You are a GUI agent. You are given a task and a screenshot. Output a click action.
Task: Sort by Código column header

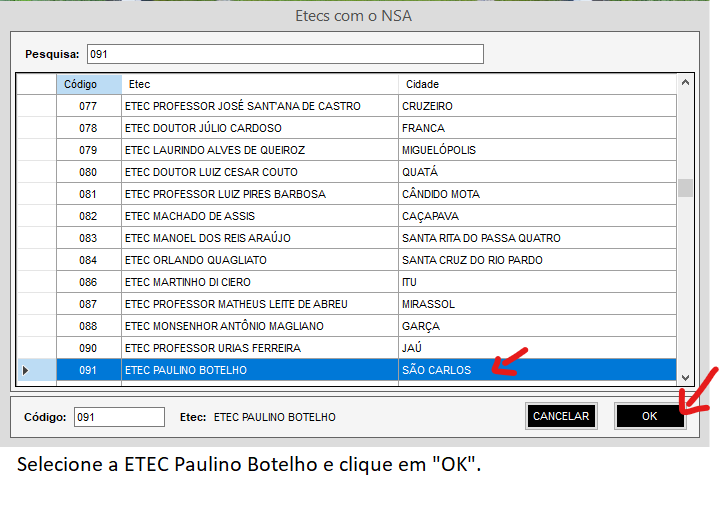point(88,85)
